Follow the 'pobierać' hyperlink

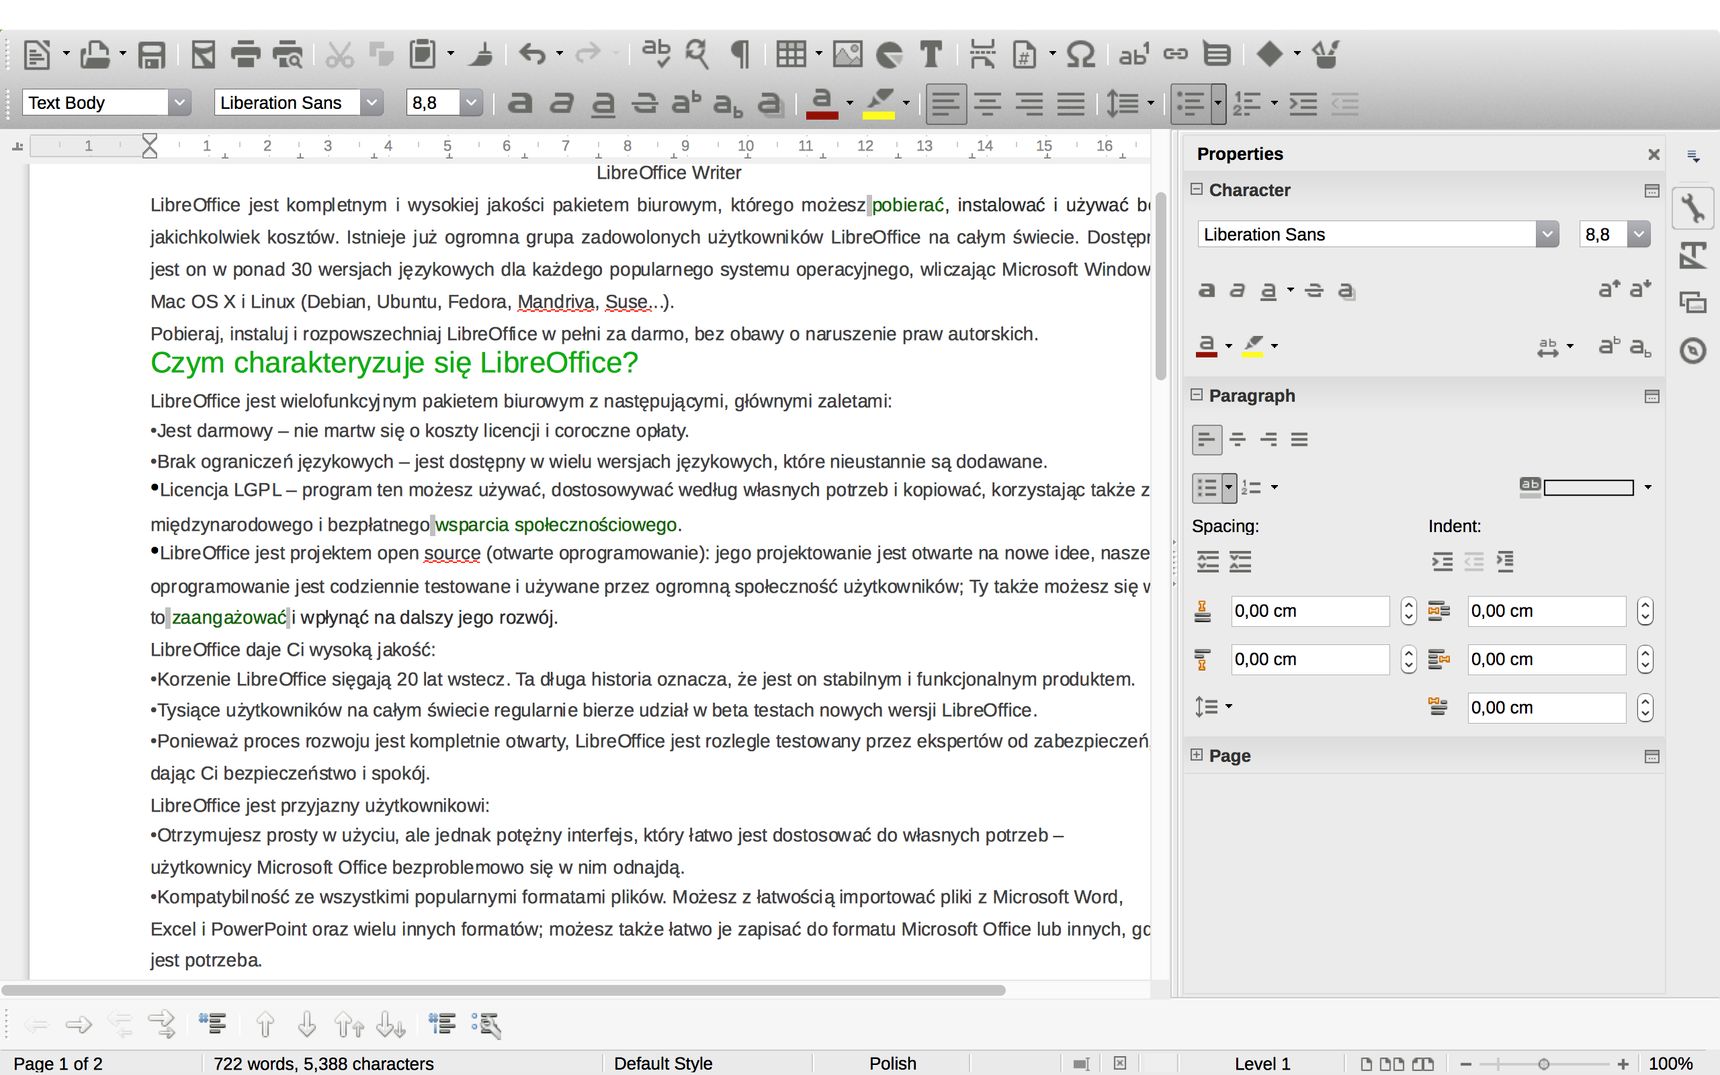pyautogui.click(x=908, y=205)
